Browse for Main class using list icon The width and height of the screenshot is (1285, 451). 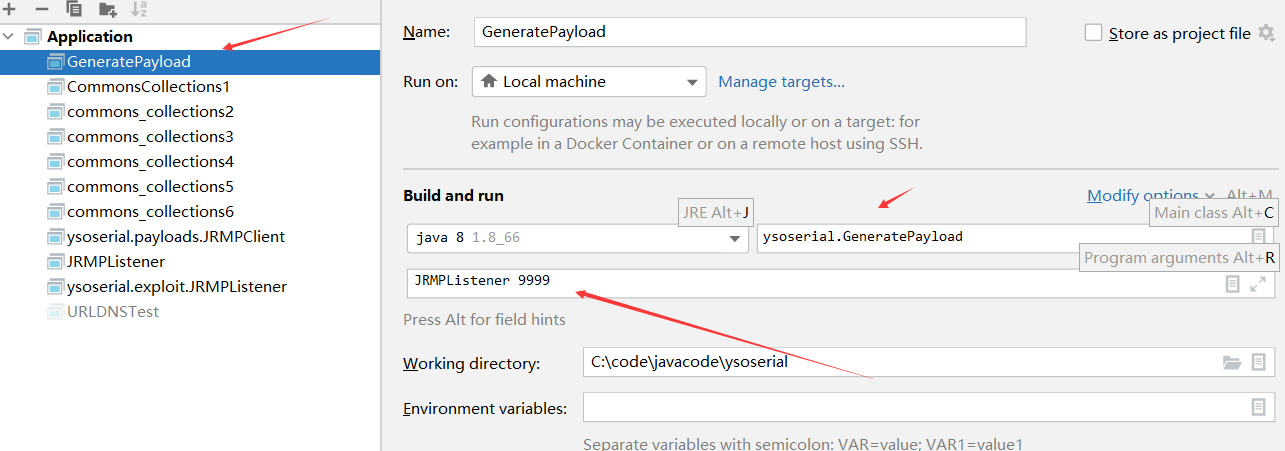(x=1258, y=237)
